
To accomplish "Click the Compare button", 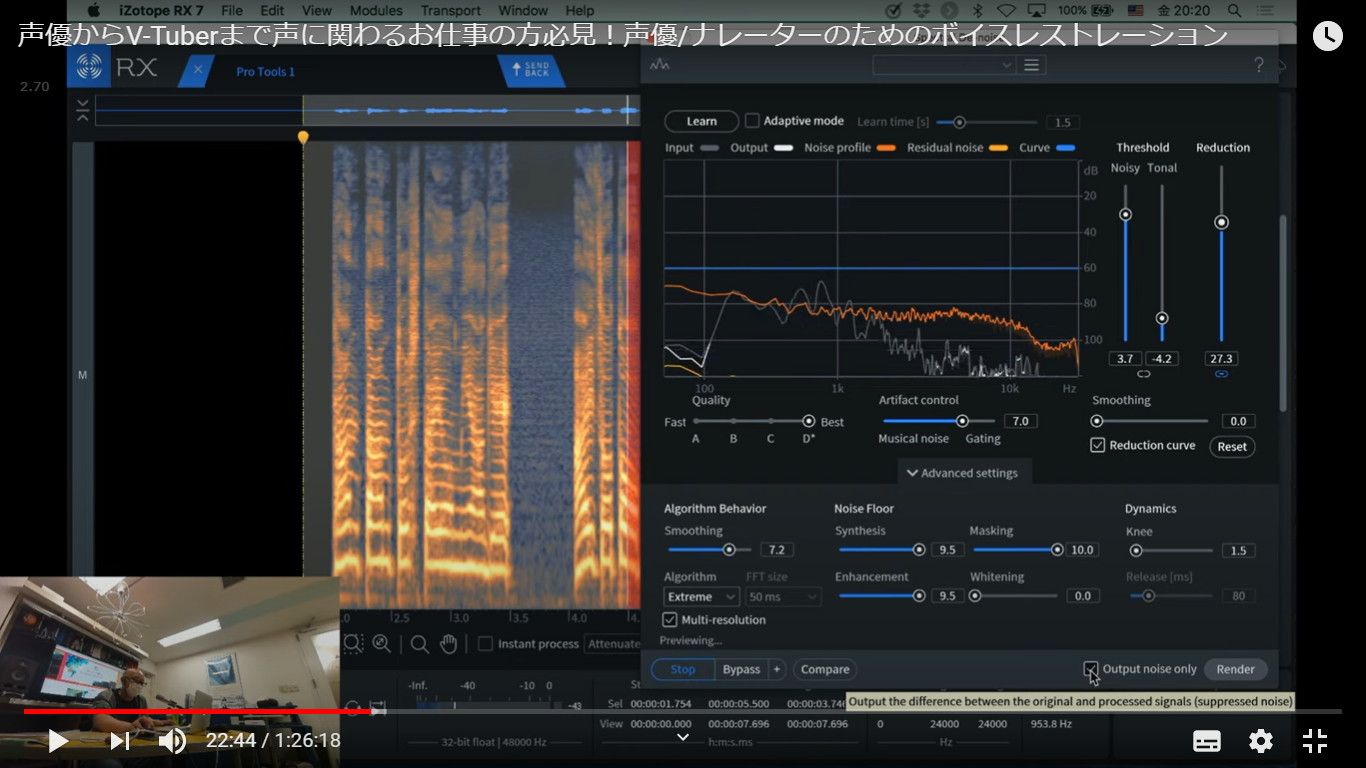I will 825,669.
